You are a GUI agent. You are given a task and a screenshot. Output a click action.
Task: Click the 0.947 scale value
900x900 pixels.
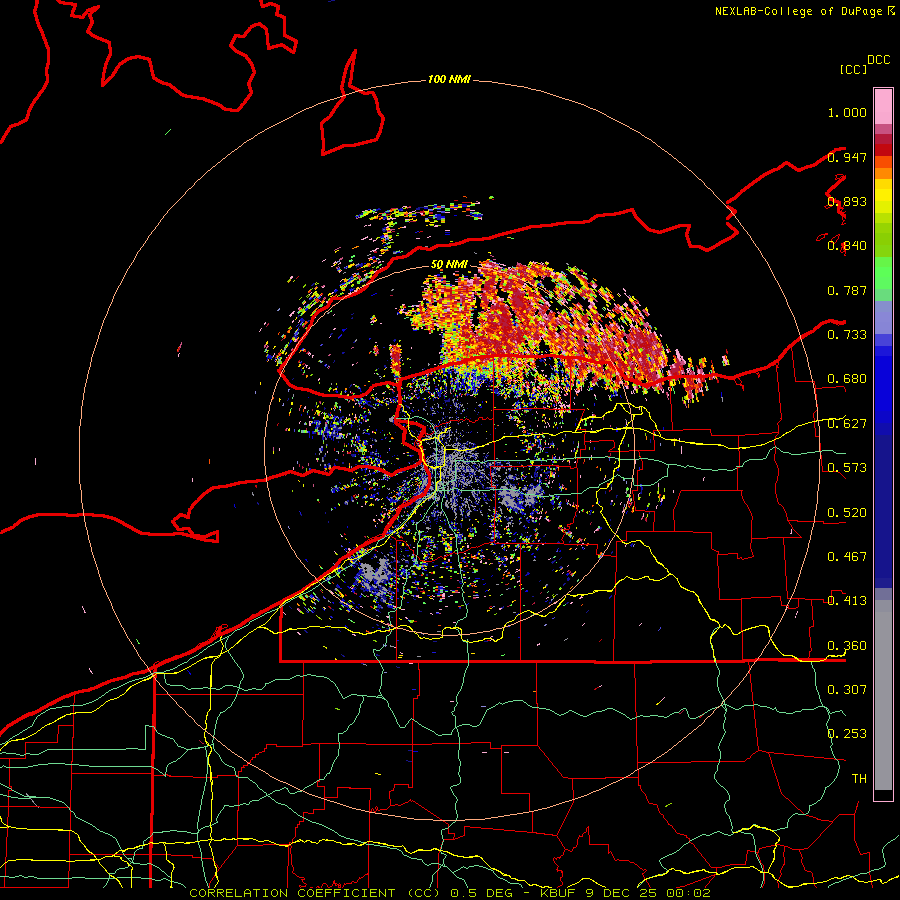847,157
